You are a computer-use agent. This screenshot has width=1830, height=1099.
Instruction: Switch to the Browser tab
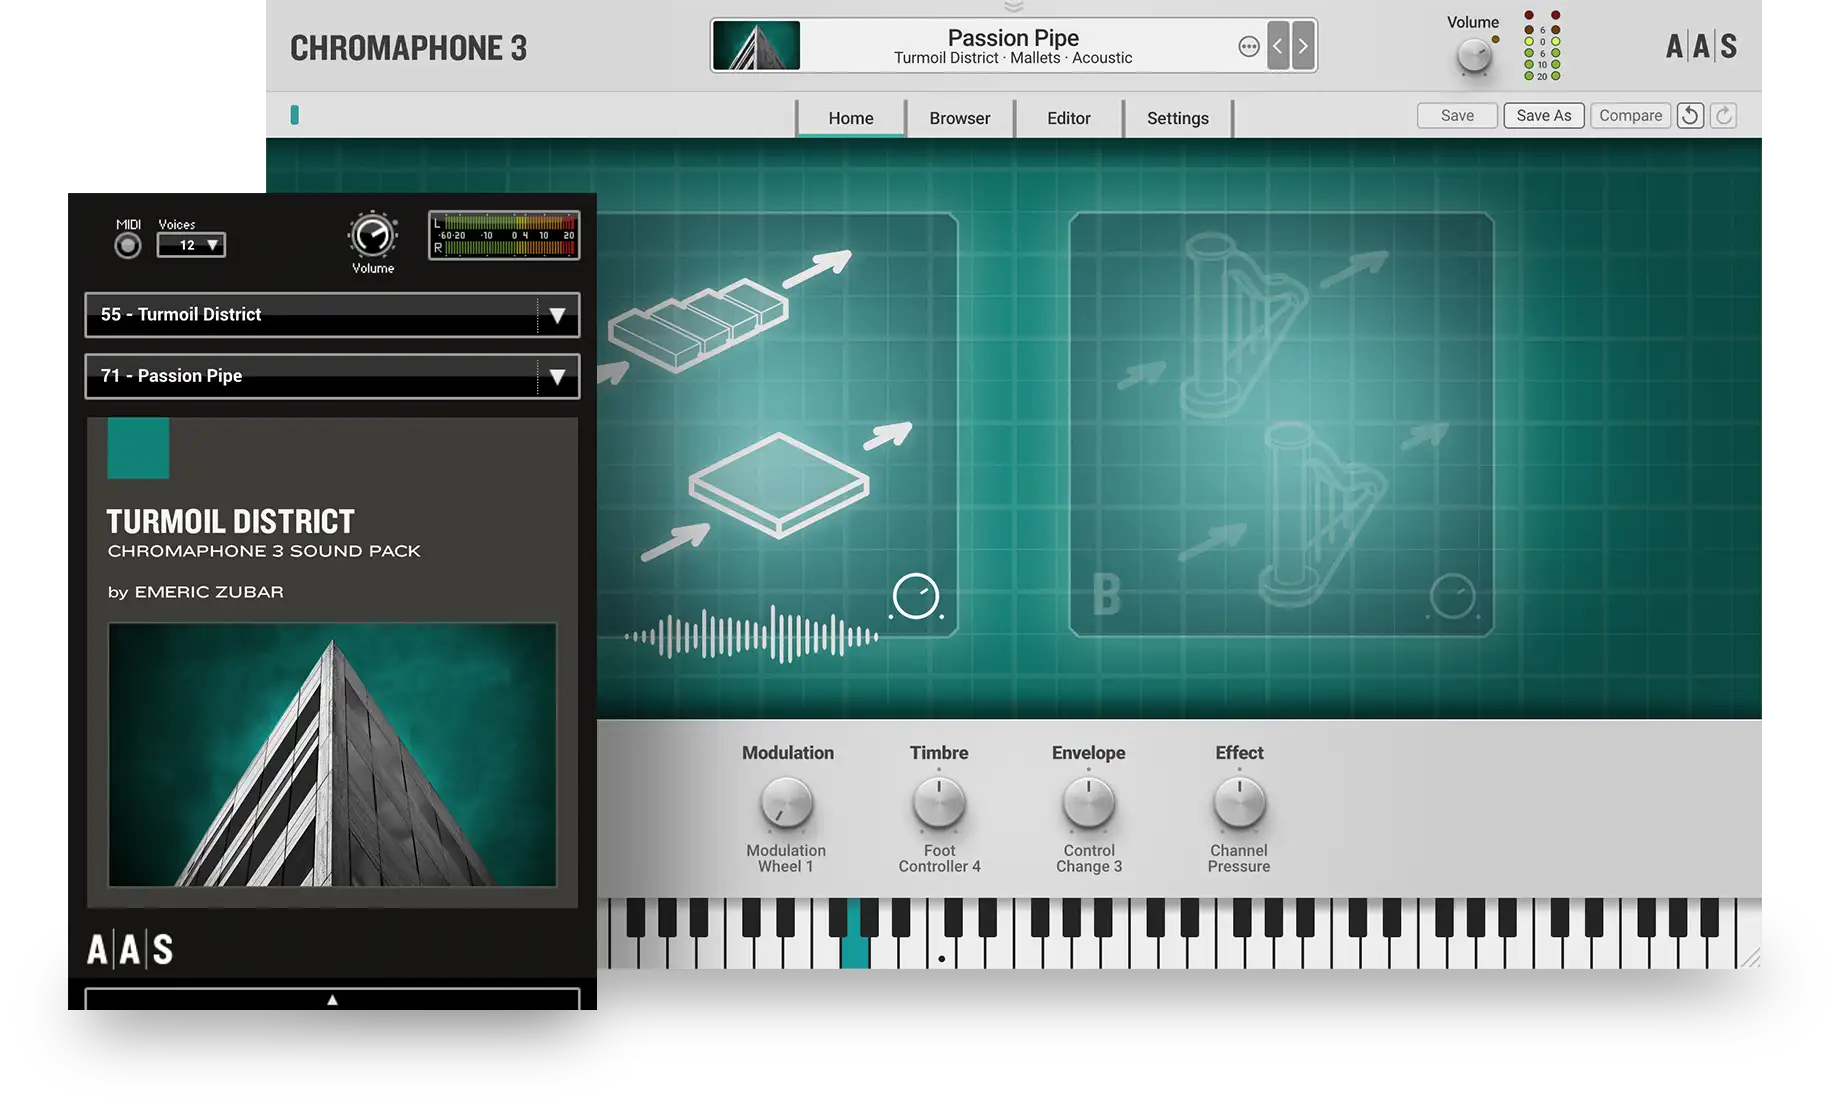tap(959, 118)
